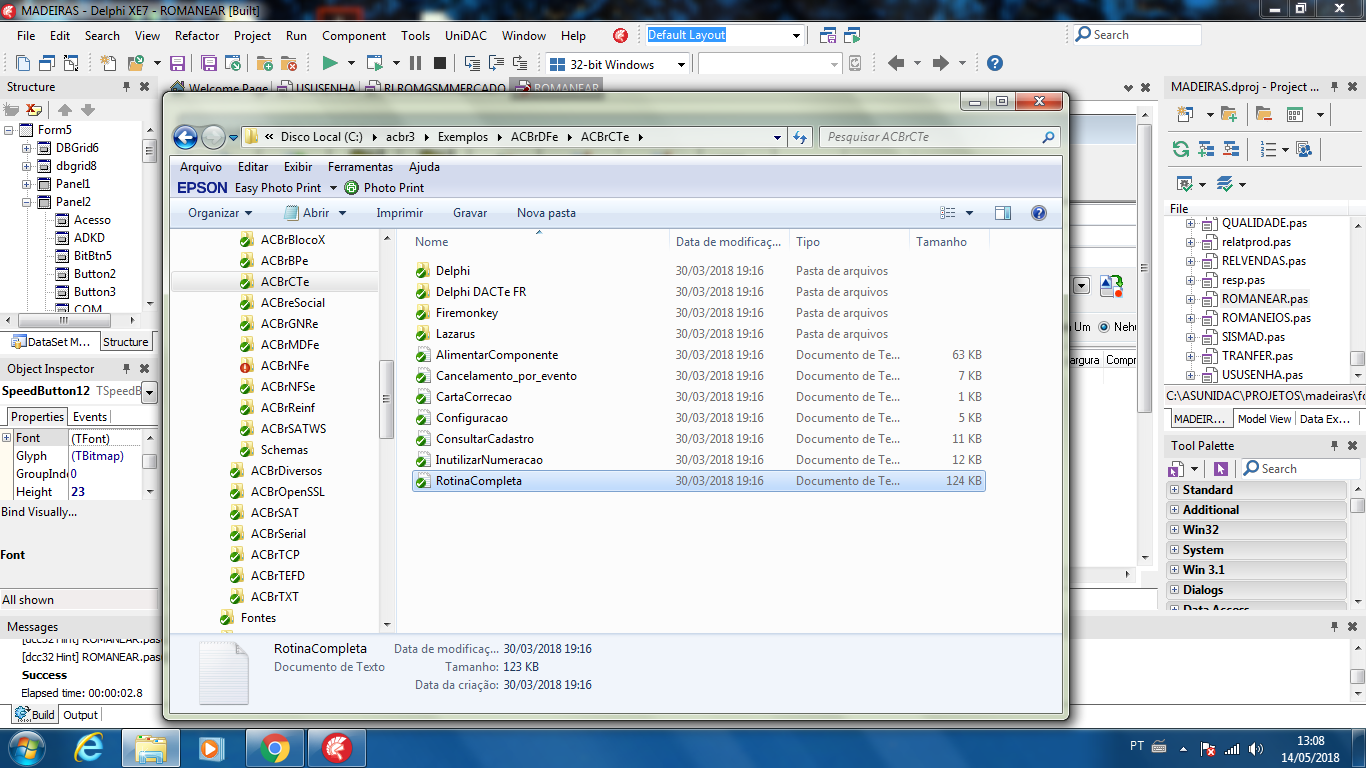This screenshot has height=768, width=1366.
Task: Open Google Chrome from taskbar
Action: tap(275, 748)
